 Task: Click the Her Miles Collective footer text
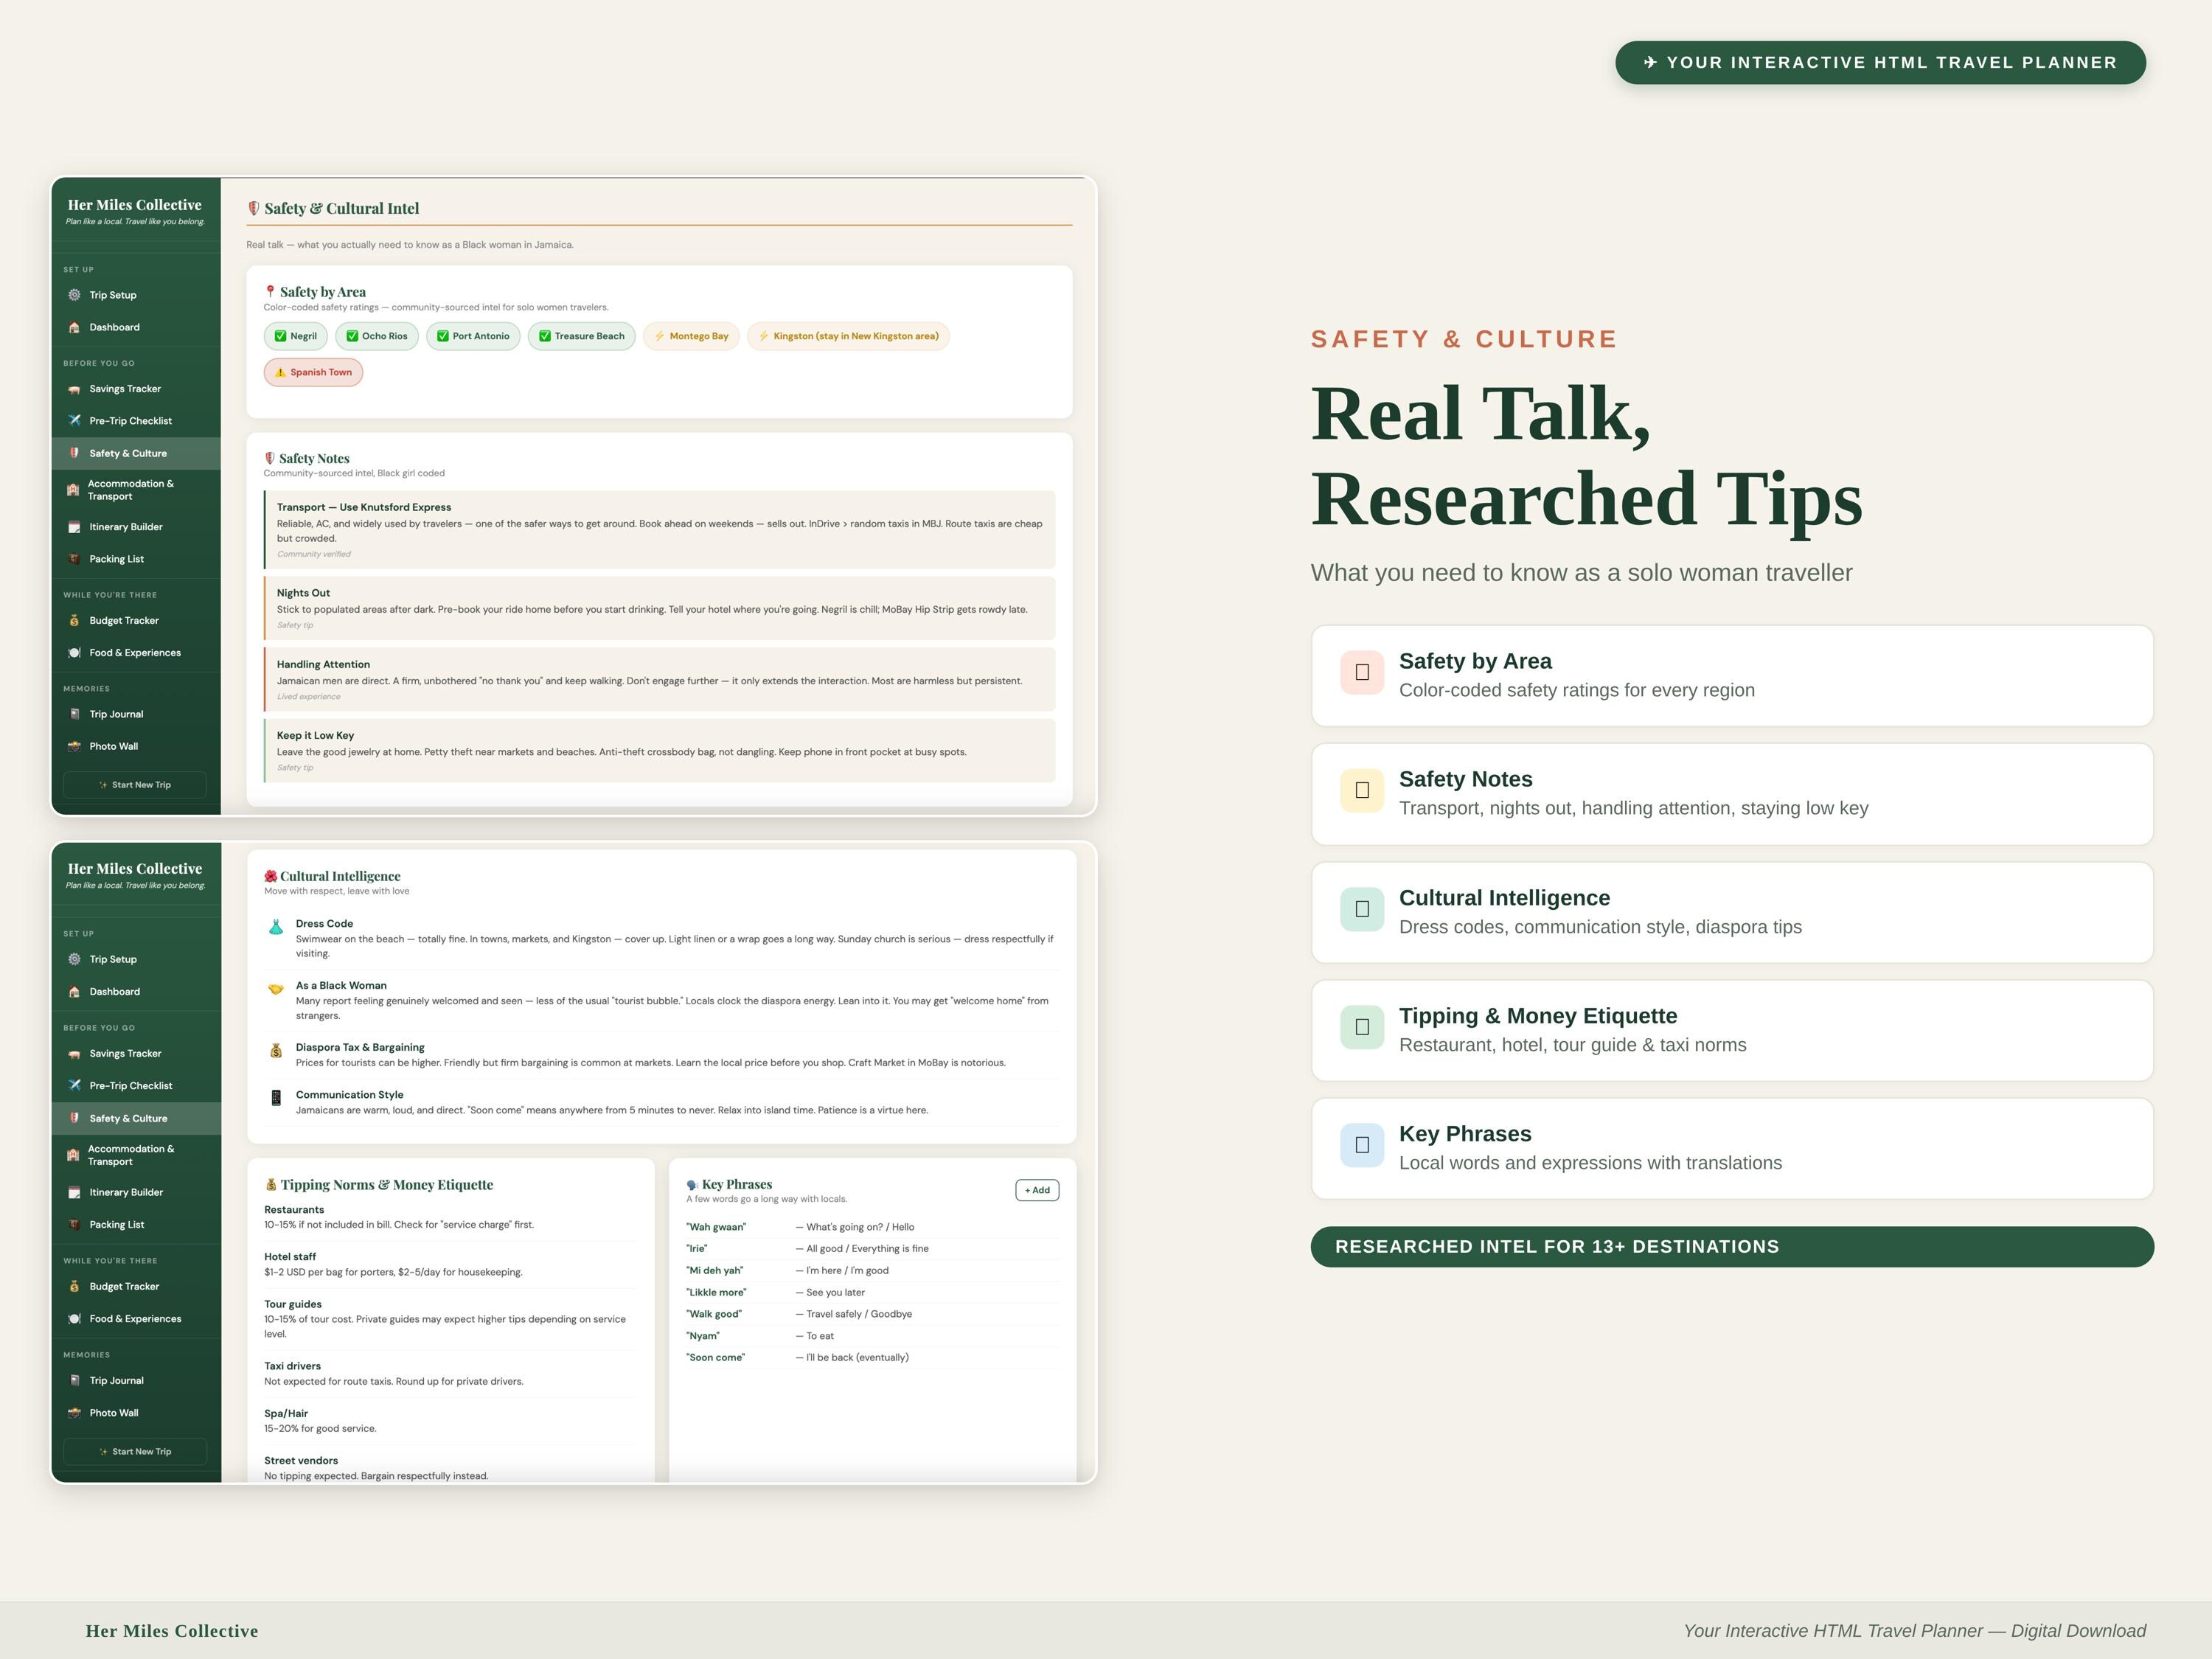172,1631
